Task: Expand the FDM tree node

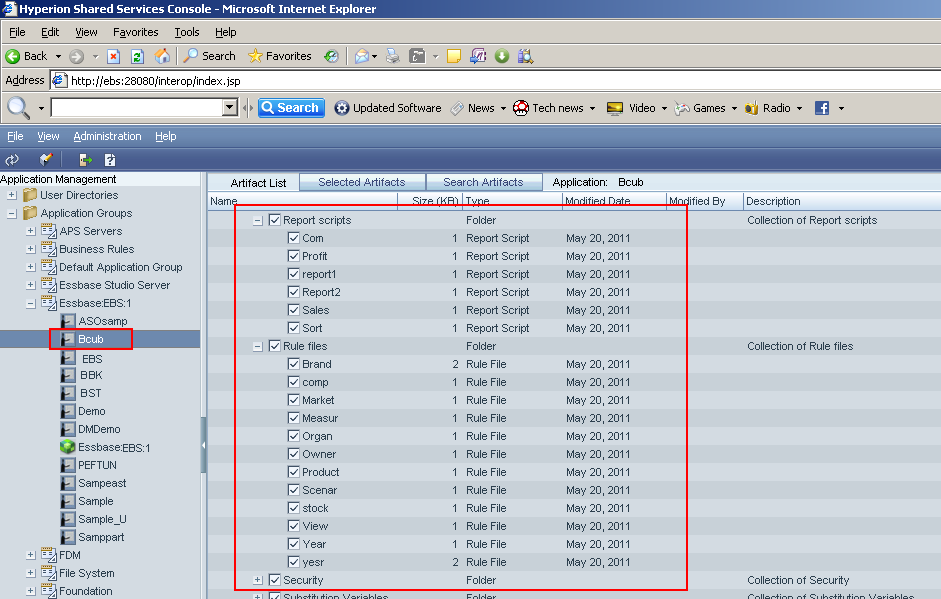Action: (x=30, y=555)
